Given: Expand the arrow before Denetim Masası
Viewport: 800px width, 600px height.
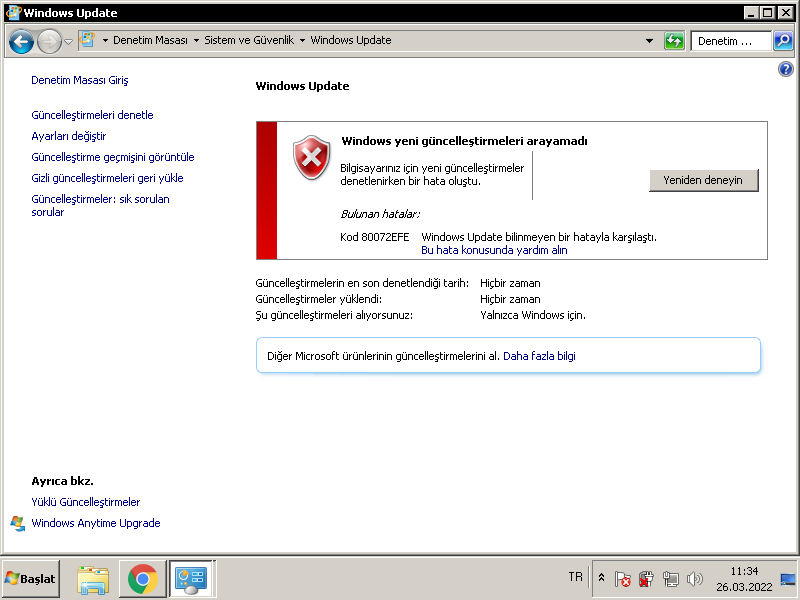Looking at the screenshot, I should click(x=105, y=40).
